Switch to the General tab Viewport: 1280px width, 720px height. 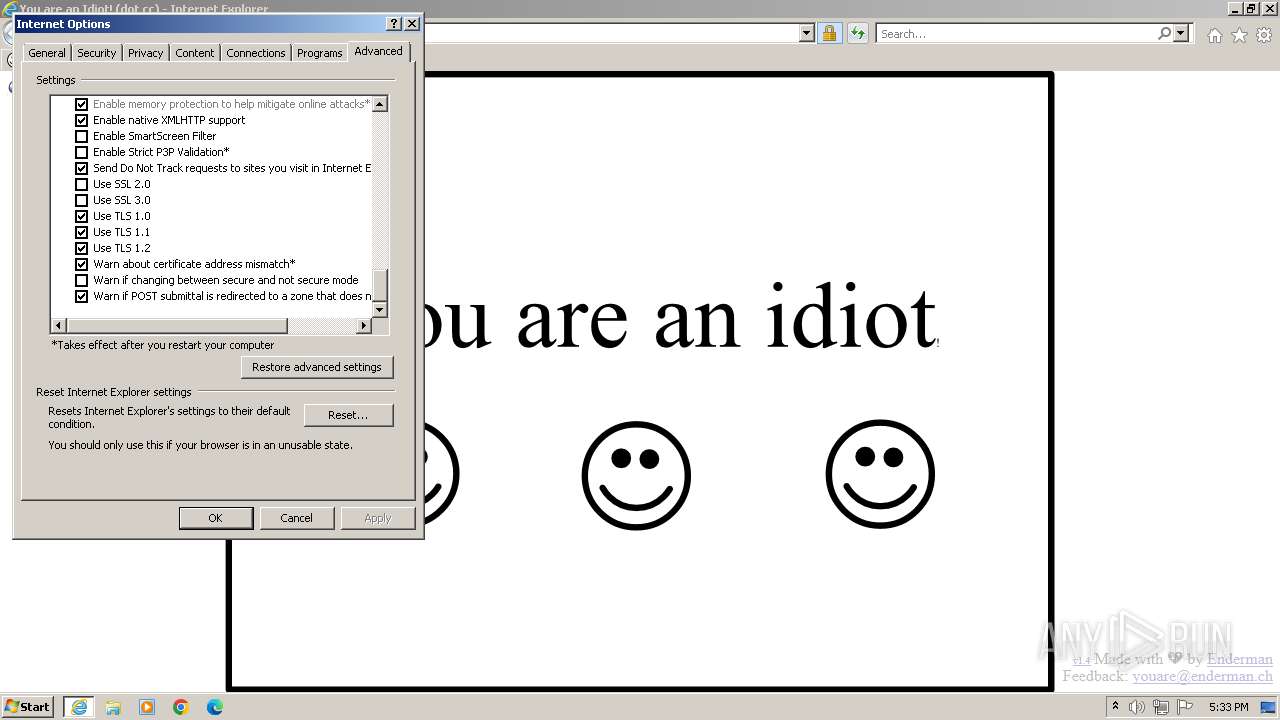(47, 53)
